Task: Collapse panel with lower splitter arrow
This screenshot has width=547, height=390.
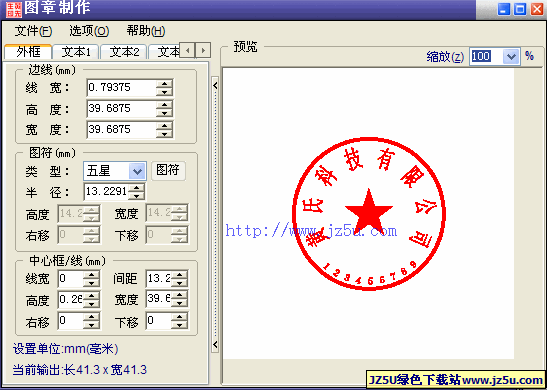Action: pyautogui.click(x=215, y=345)
